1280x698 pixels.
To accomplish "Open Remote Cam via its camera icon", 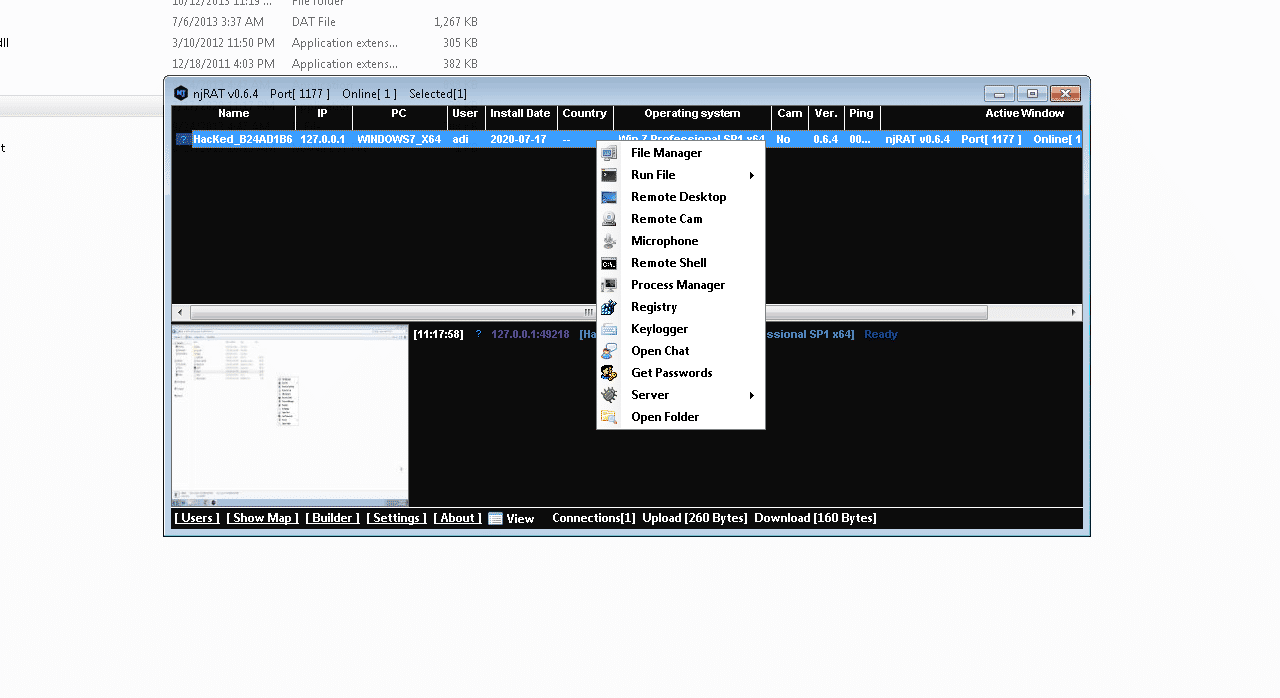I will (x=609, y=218).
